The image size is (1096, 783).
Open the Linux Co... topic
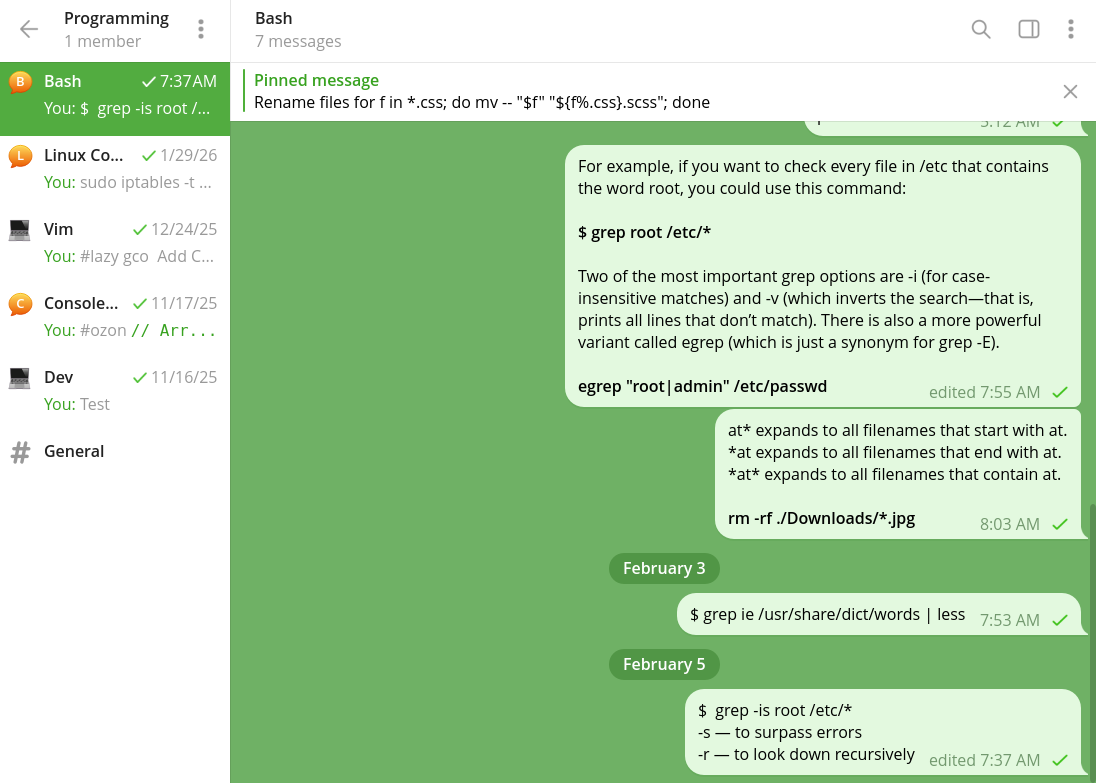tap(115, 168)
